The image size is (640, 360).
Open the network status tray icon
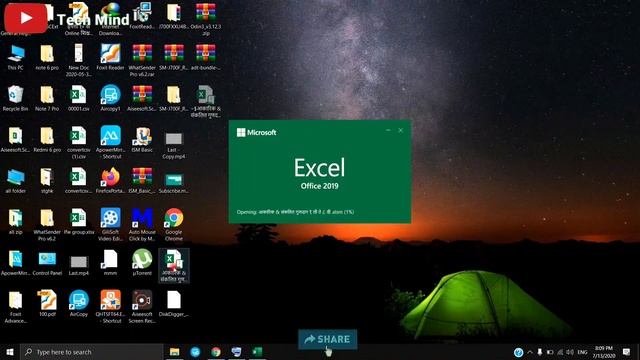coord(560,352)
